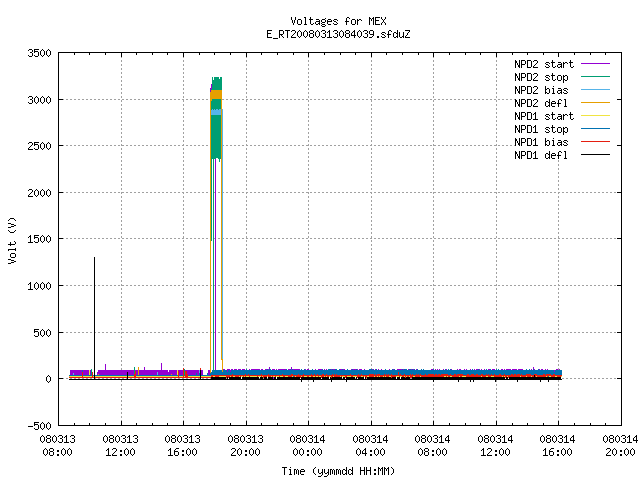Image resolution: width=640 pixels, height=480 pixels.
Task: Click the purple NPD2 start legend line
Action: click(596, 64)
